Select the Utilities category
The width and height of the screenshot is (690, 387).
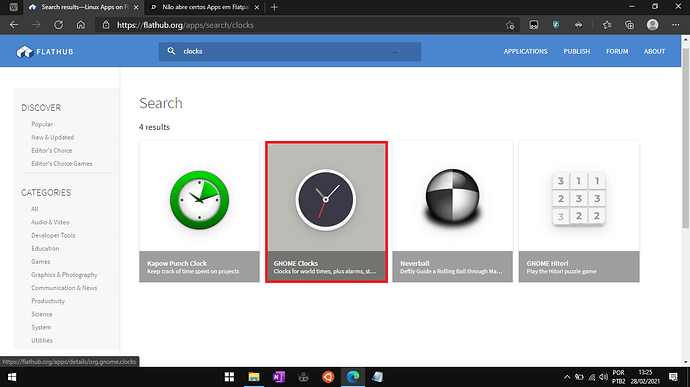click(x=42, y=341)
